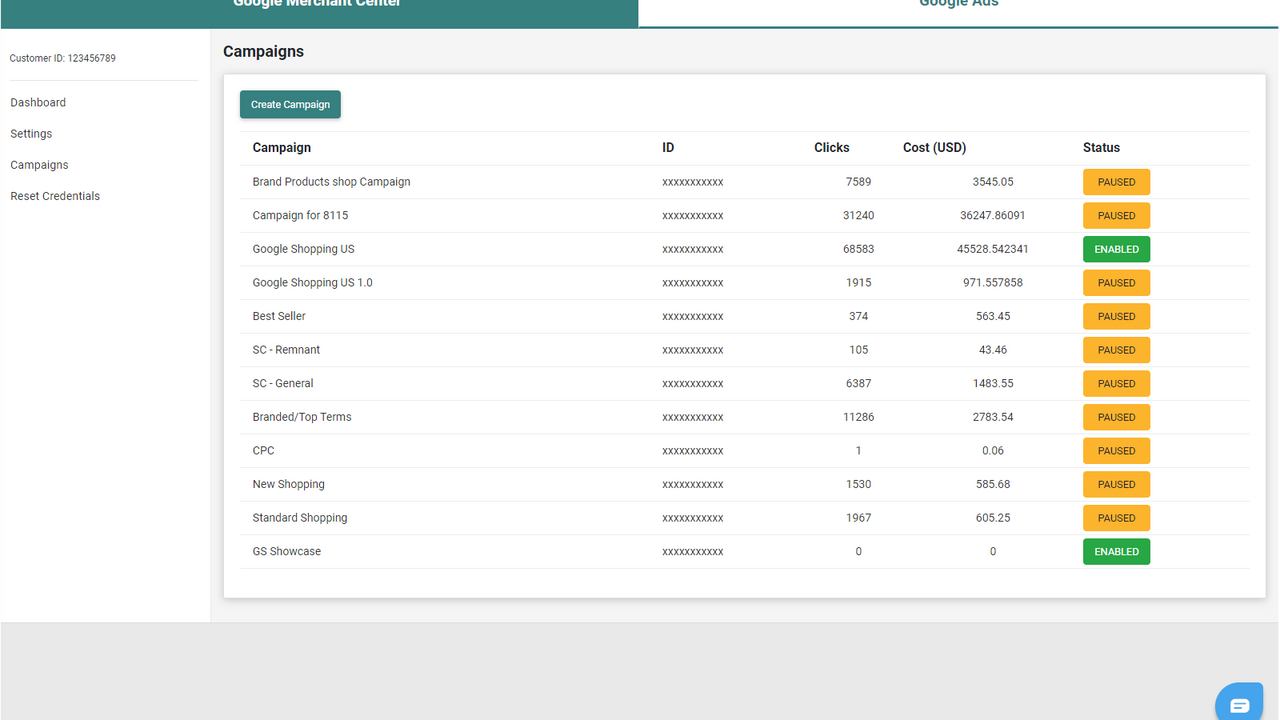
Task: Toggle PAUSED status for SC - Remnant
Action: click(1116, 350)
